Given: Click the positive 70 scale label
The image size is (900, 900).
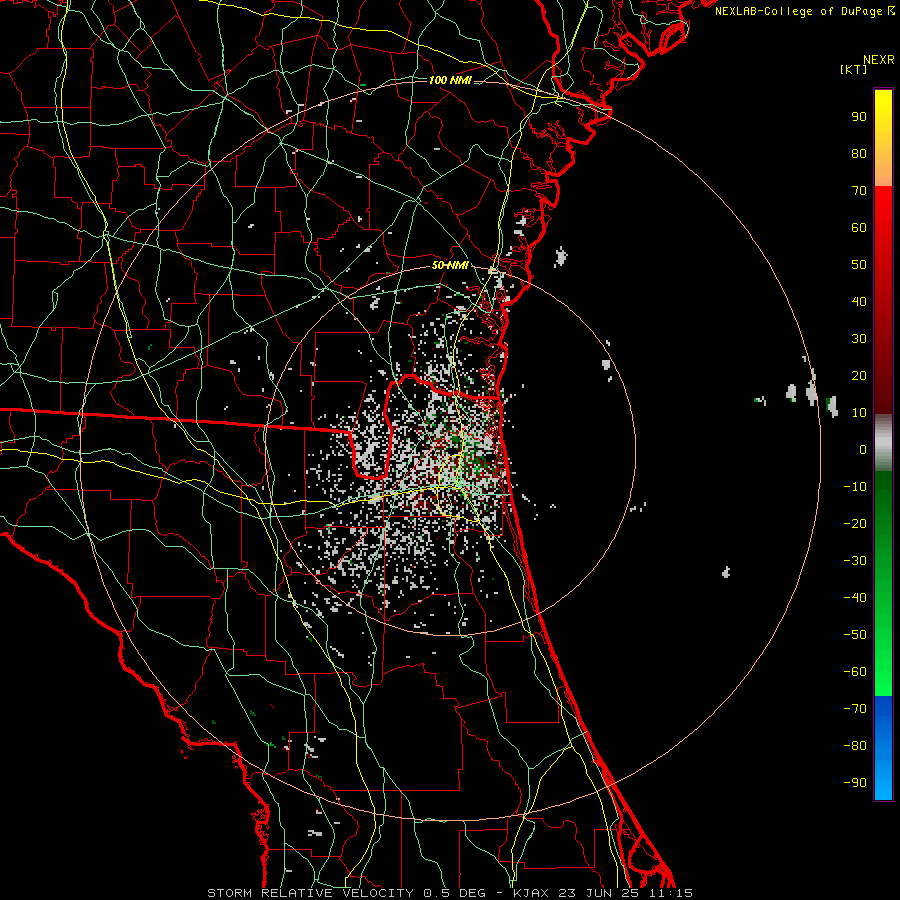Looking at the screenshot, I should coord(859,191).
